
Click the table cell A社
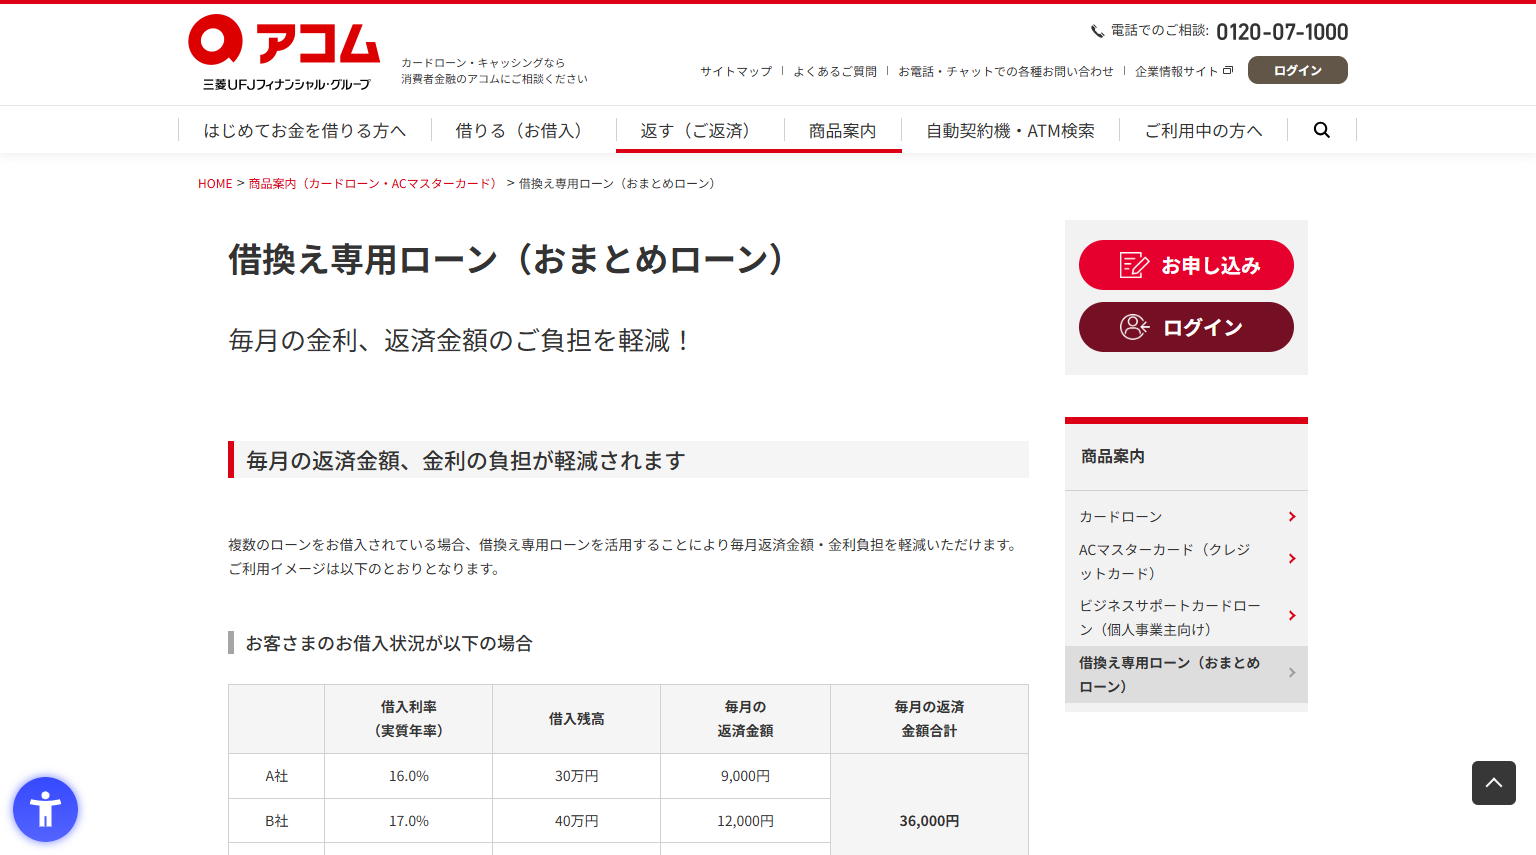coord(277,776)
